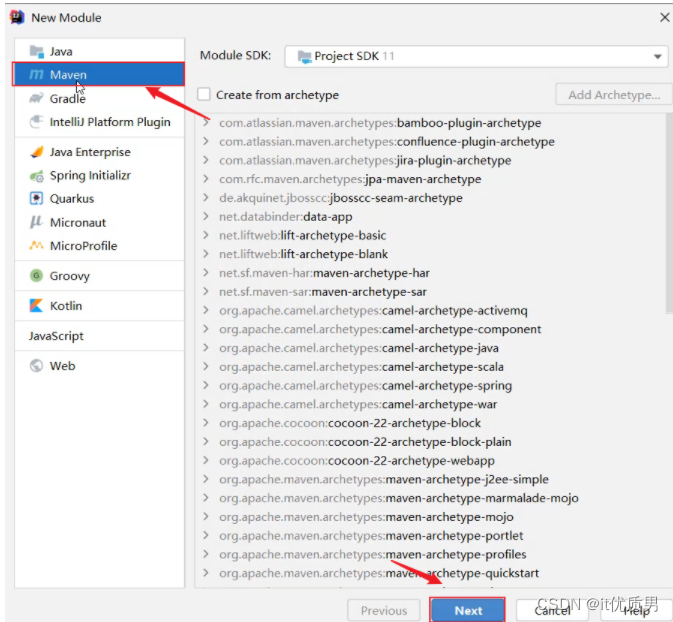Expand lift-archetype-blank entry

206,254
